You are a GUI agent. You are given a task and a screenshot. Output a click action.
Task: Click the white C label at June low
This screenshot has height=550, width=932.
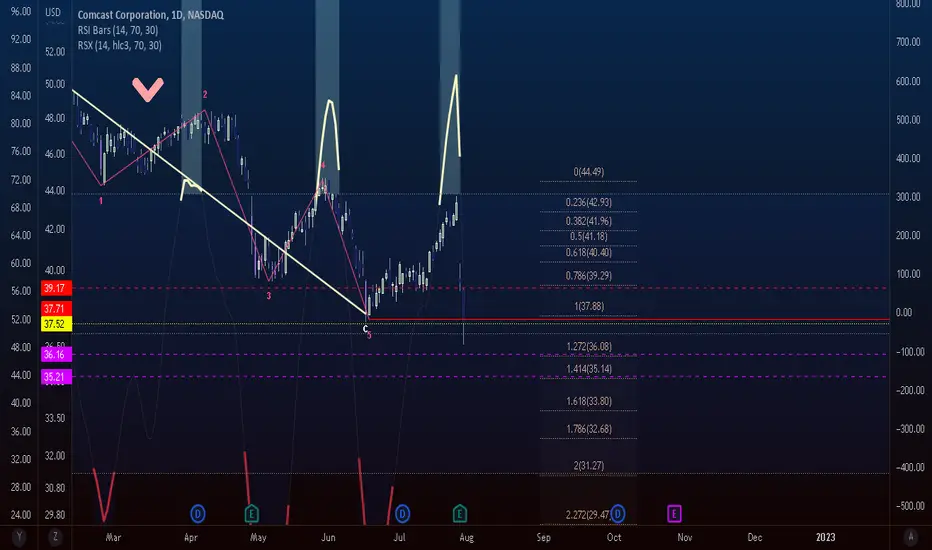365,328
